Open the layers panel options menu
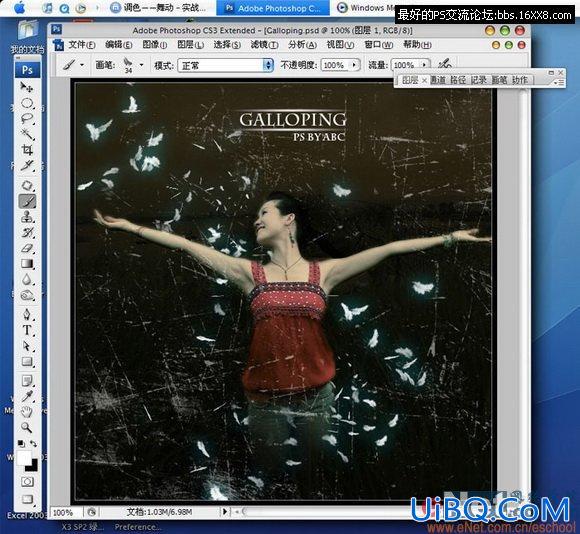This screenshot has height=534, width=580. [560, 82]
